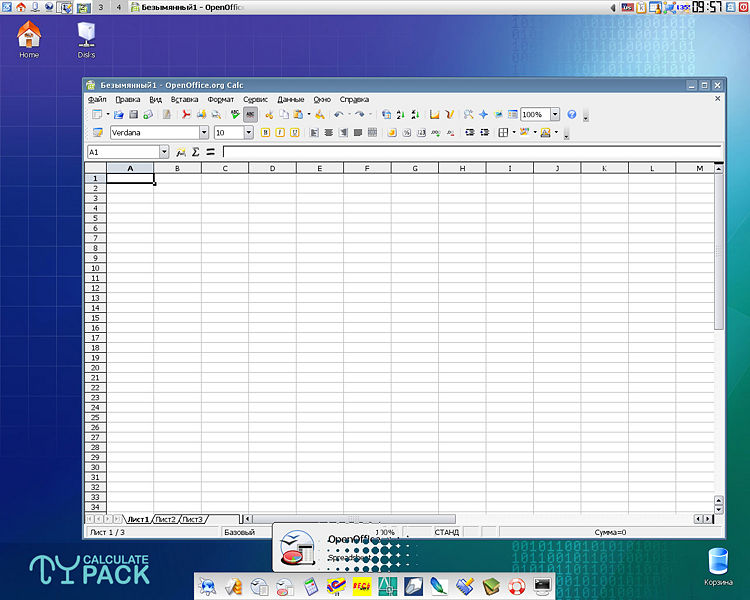
Task: Expand the Verdana font name dropdown
Action: coord(204,133)
